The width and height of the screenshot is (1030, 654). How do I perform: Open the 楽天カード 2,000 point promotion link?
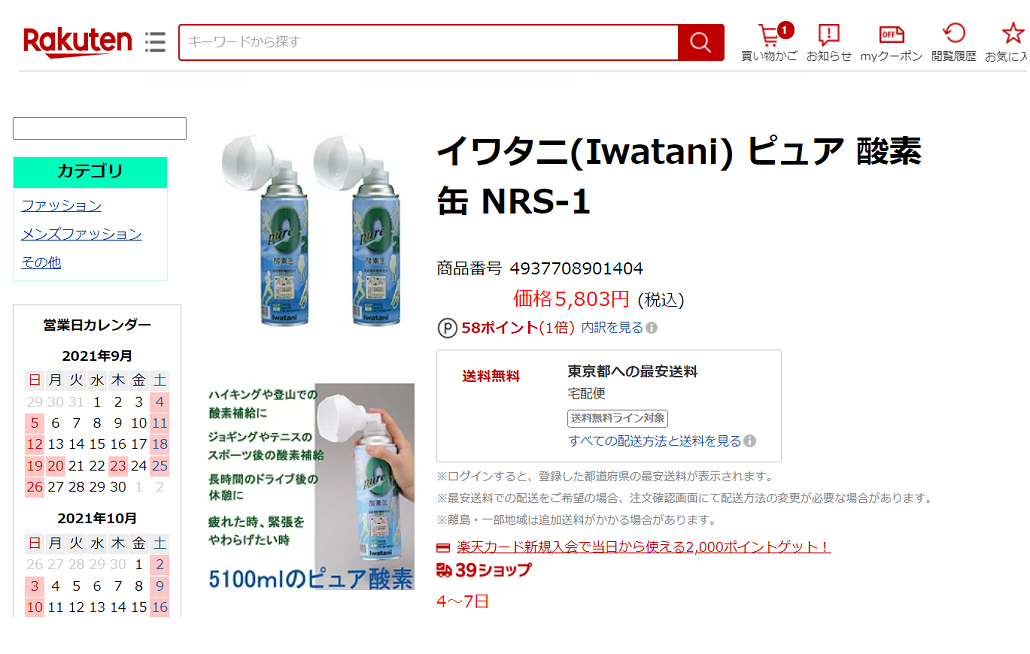644,547
